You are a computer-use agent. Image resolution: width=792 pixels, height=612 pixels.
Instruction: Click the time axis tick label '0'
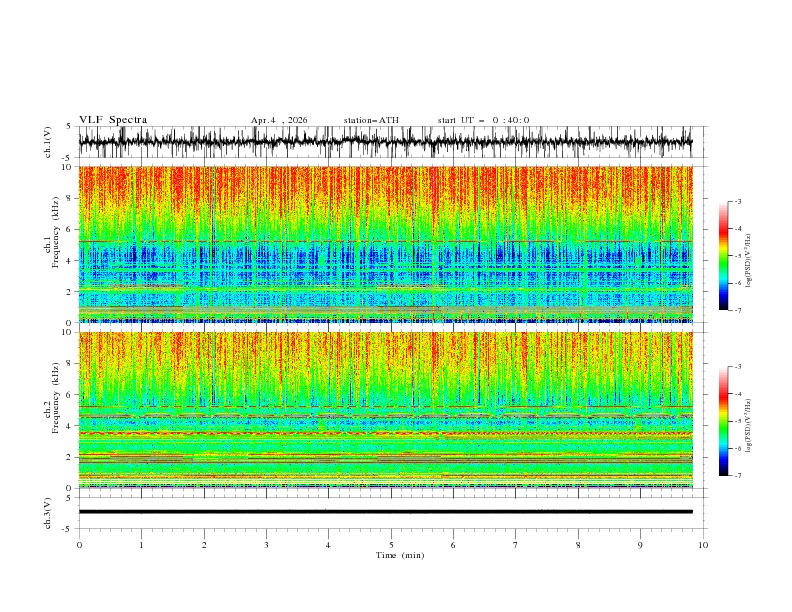[x=79, y=545]
